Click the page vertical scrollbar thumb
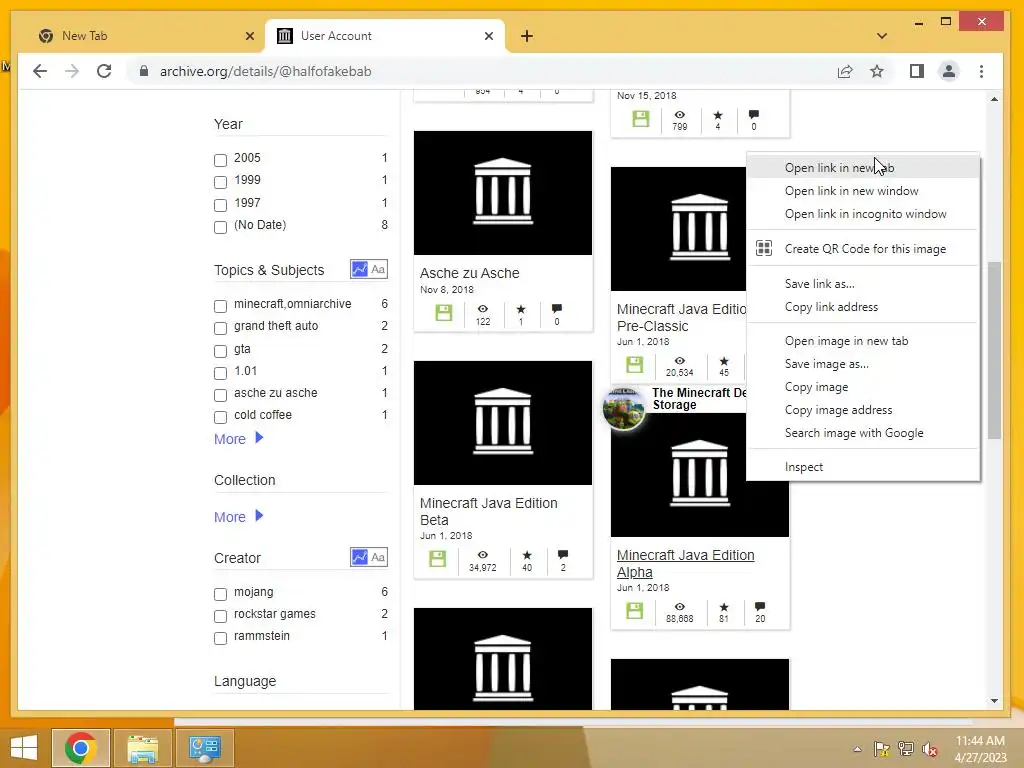The image size is (1024, 768). tap(994, 350)
